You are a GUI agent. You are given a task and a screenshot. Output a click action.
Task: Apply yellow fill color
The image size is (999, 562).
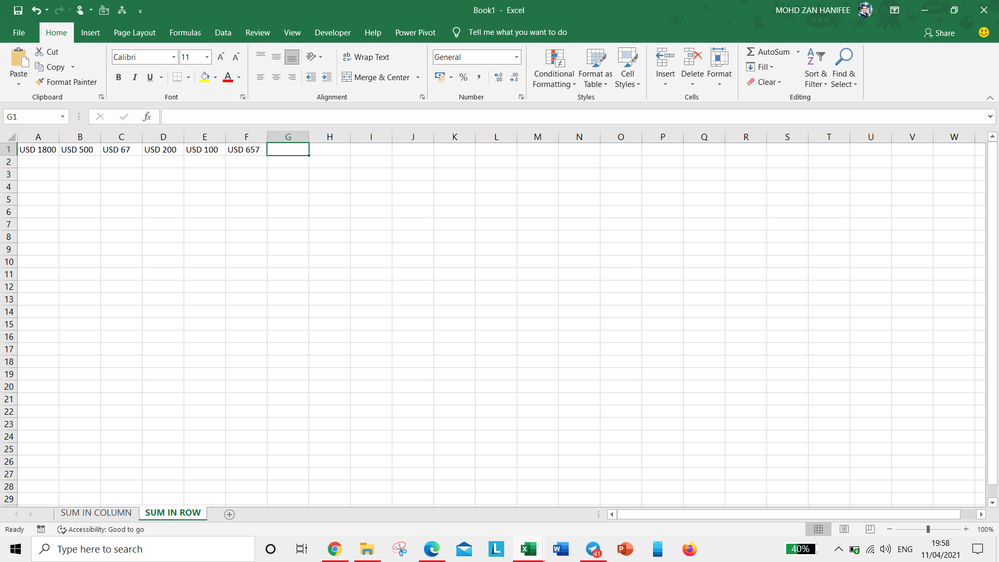pos(205,77)
